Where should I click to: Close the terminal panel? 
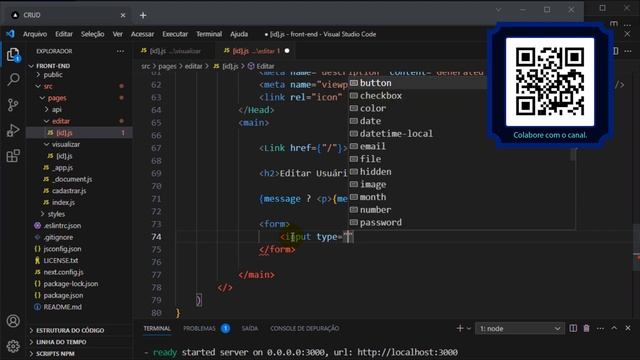point(628,328)
